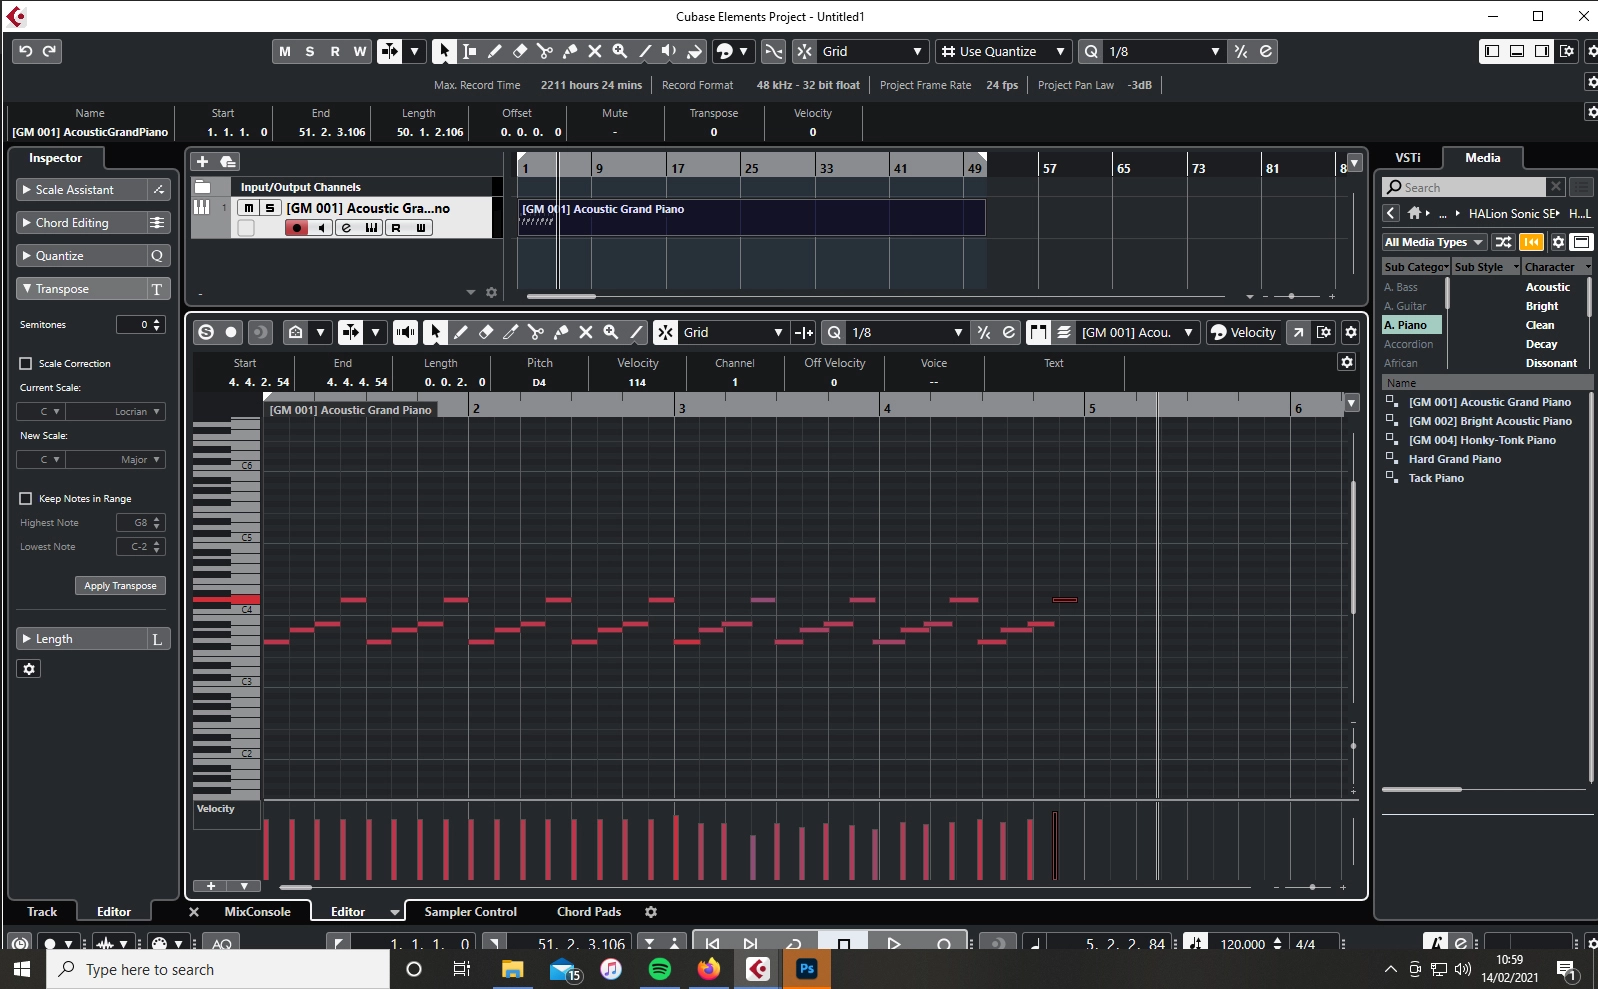Click the Undo arrow icon
1598x989 pixels.
tap(26, 51)
